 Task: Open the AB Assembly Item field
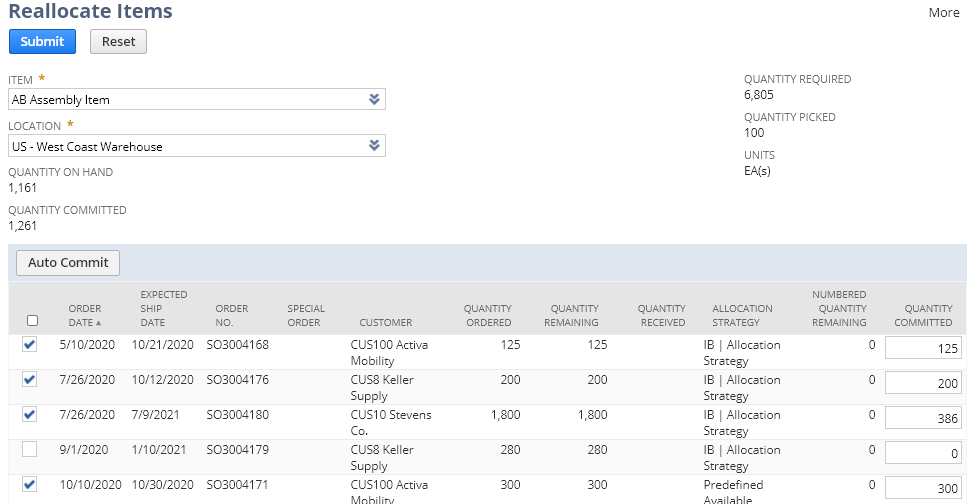pyautogui.click(x=185, y=100)
